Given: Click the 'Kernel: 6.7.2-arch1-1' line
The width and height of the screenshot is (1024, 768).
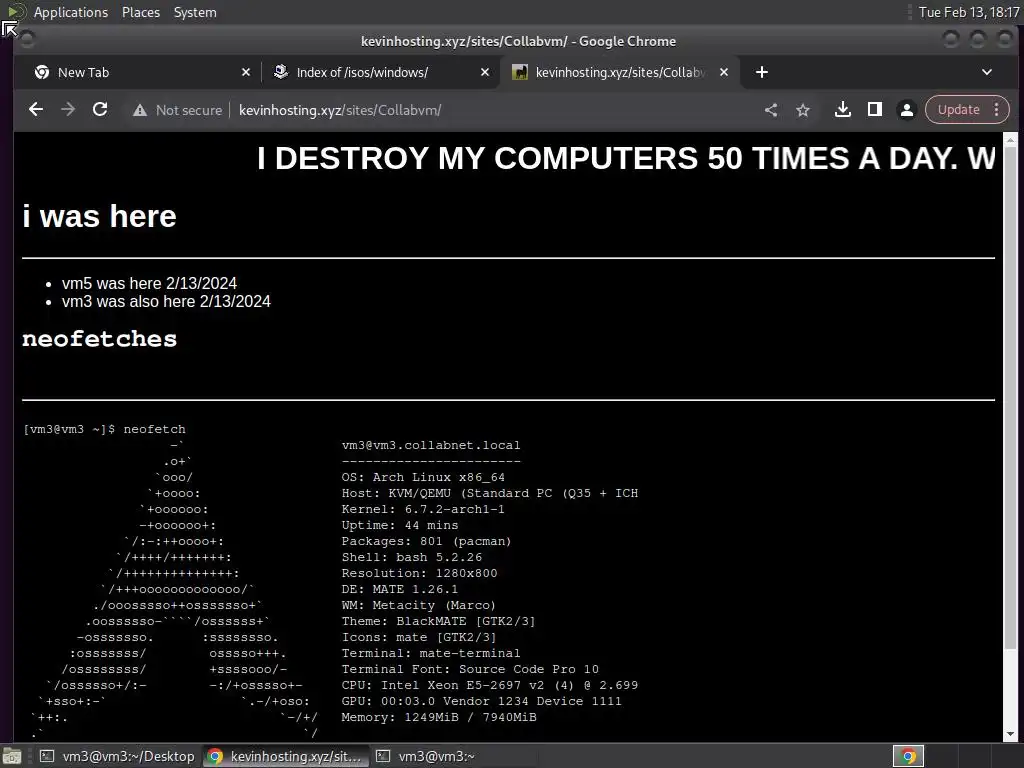Looking at the screenshot, I should pos(423,509).
